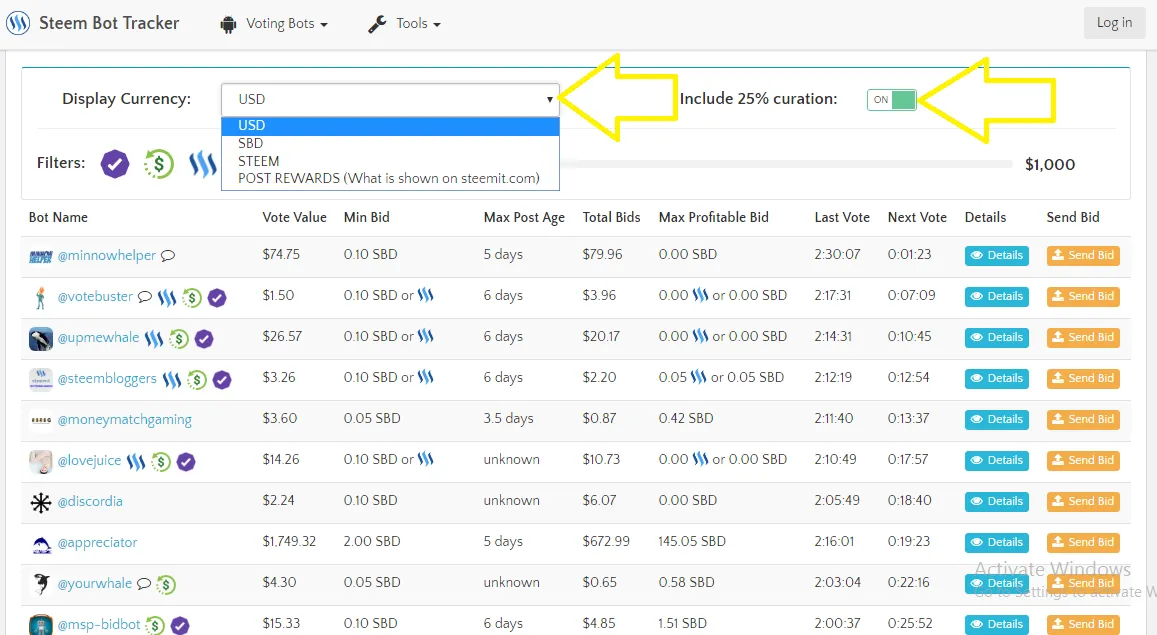Viewport: 1157px width, 635px height.
Task: Click the @msp-bidbot verified checkmark icon
Action: coord(180,625)
